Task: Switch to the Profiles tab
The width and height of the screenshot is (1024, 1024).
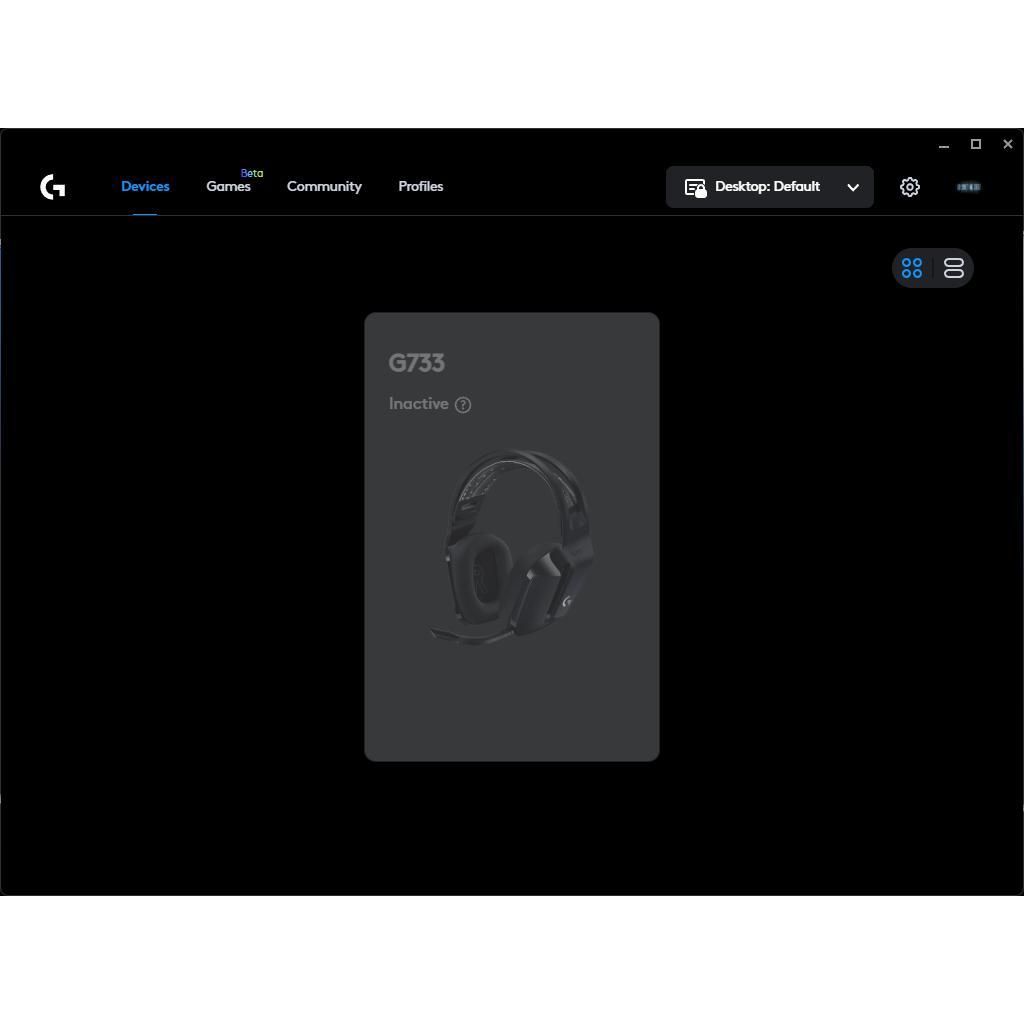Action: [421, 186]
